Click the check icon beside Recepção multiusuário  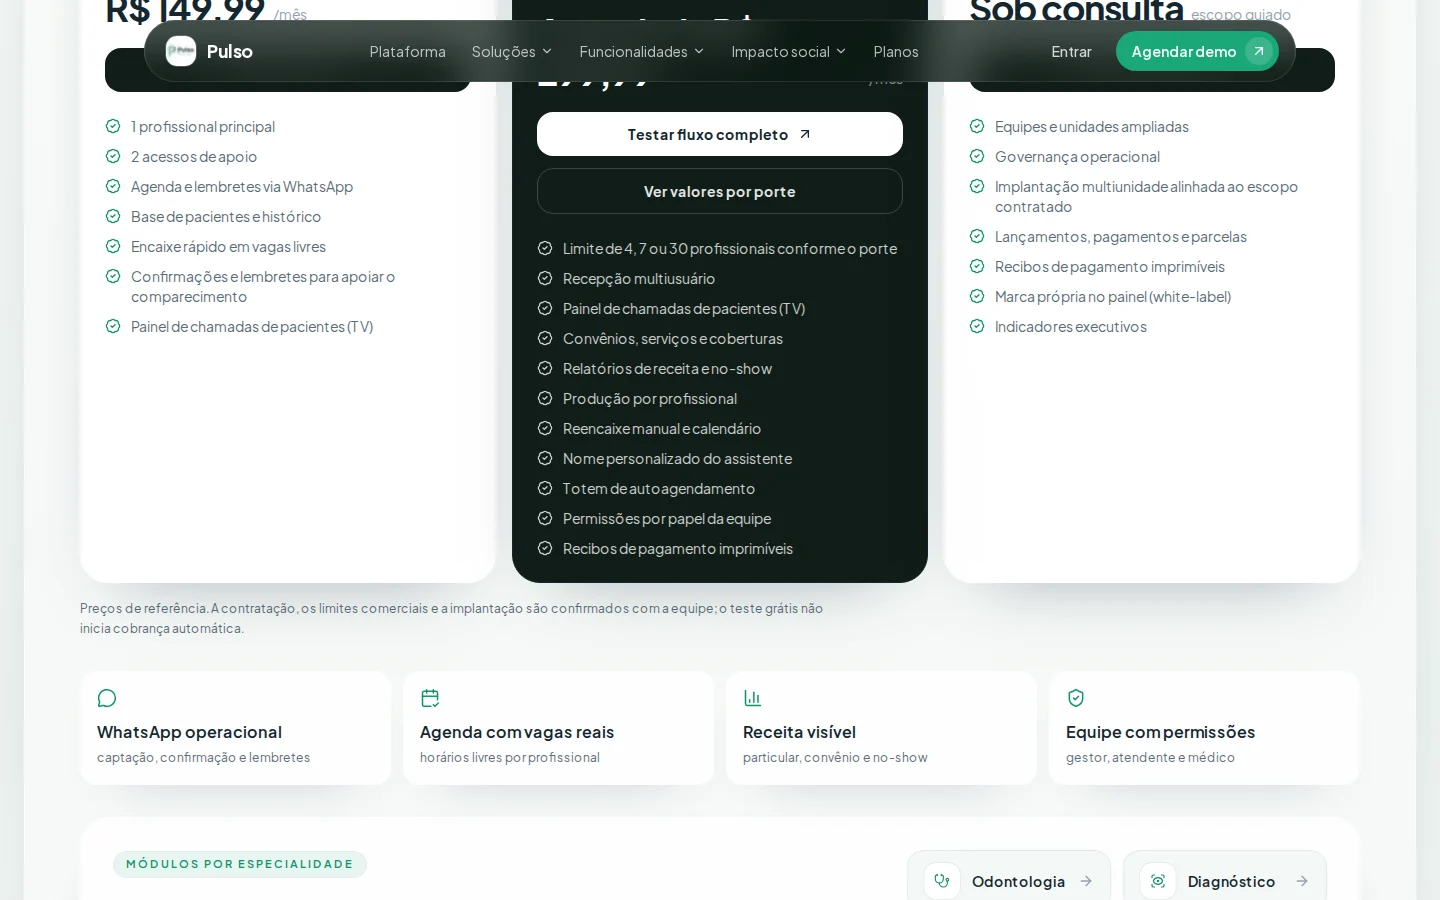pyautogui.click(x=545, y=278)
